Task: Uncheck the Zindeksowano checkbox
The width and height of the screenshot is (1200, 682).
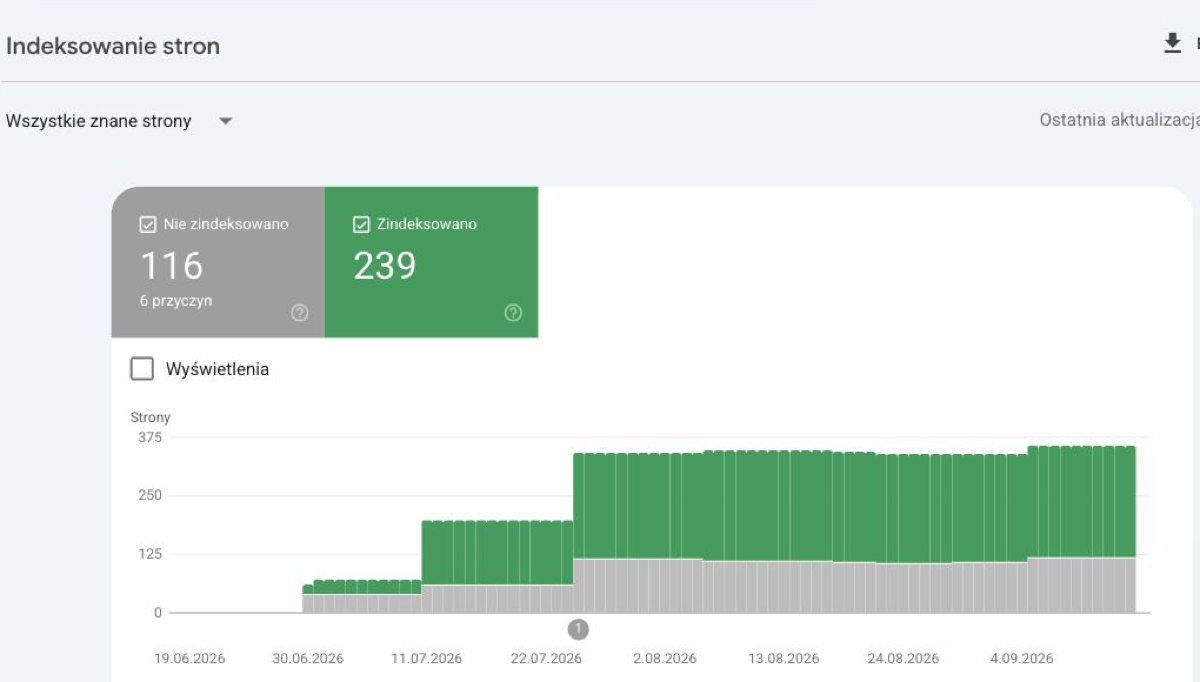Action: (362, 225)
